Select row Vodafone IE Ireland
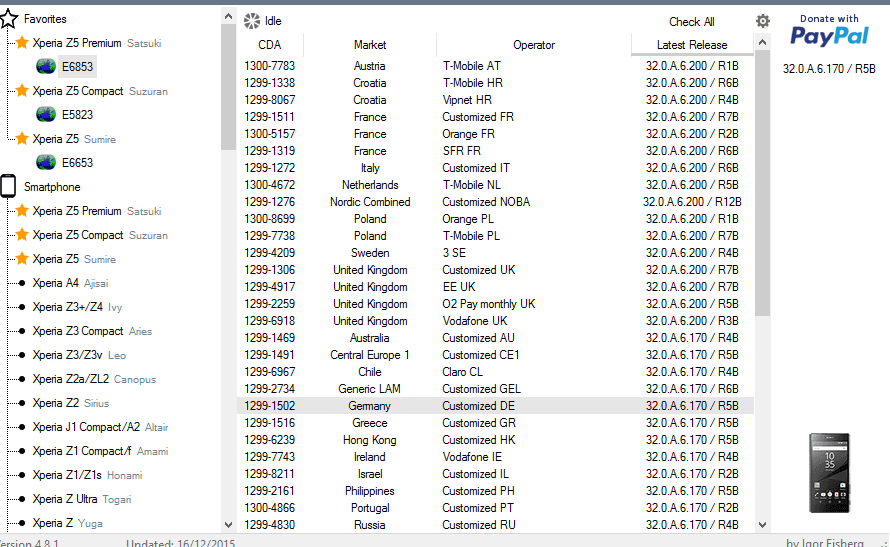Image resolution: width=890 pixels, height=547 pixels. coord(495,457)
